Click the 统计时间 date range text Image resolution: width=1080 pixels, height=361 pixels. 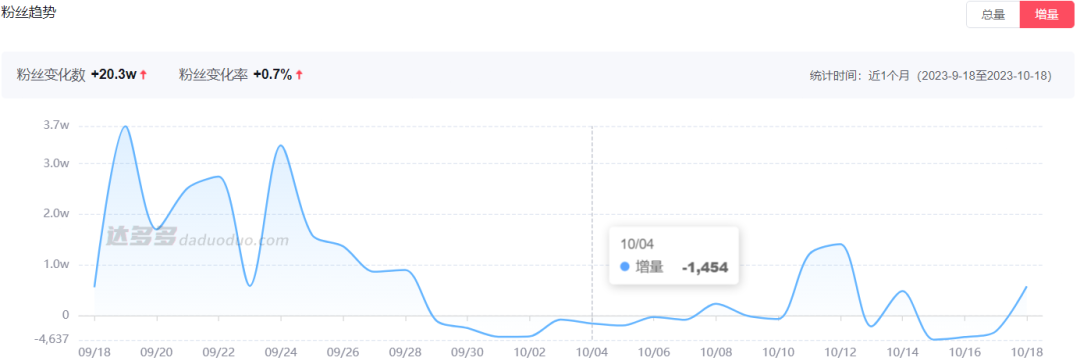[931, 76]
